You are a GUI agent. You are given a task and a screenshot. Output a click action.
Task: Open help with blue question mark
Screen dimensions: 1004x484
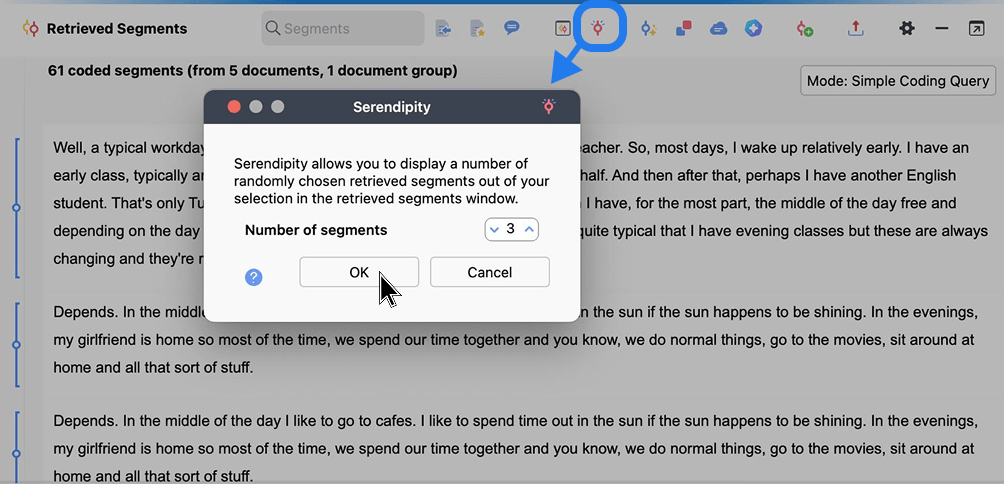coord(254,277)
